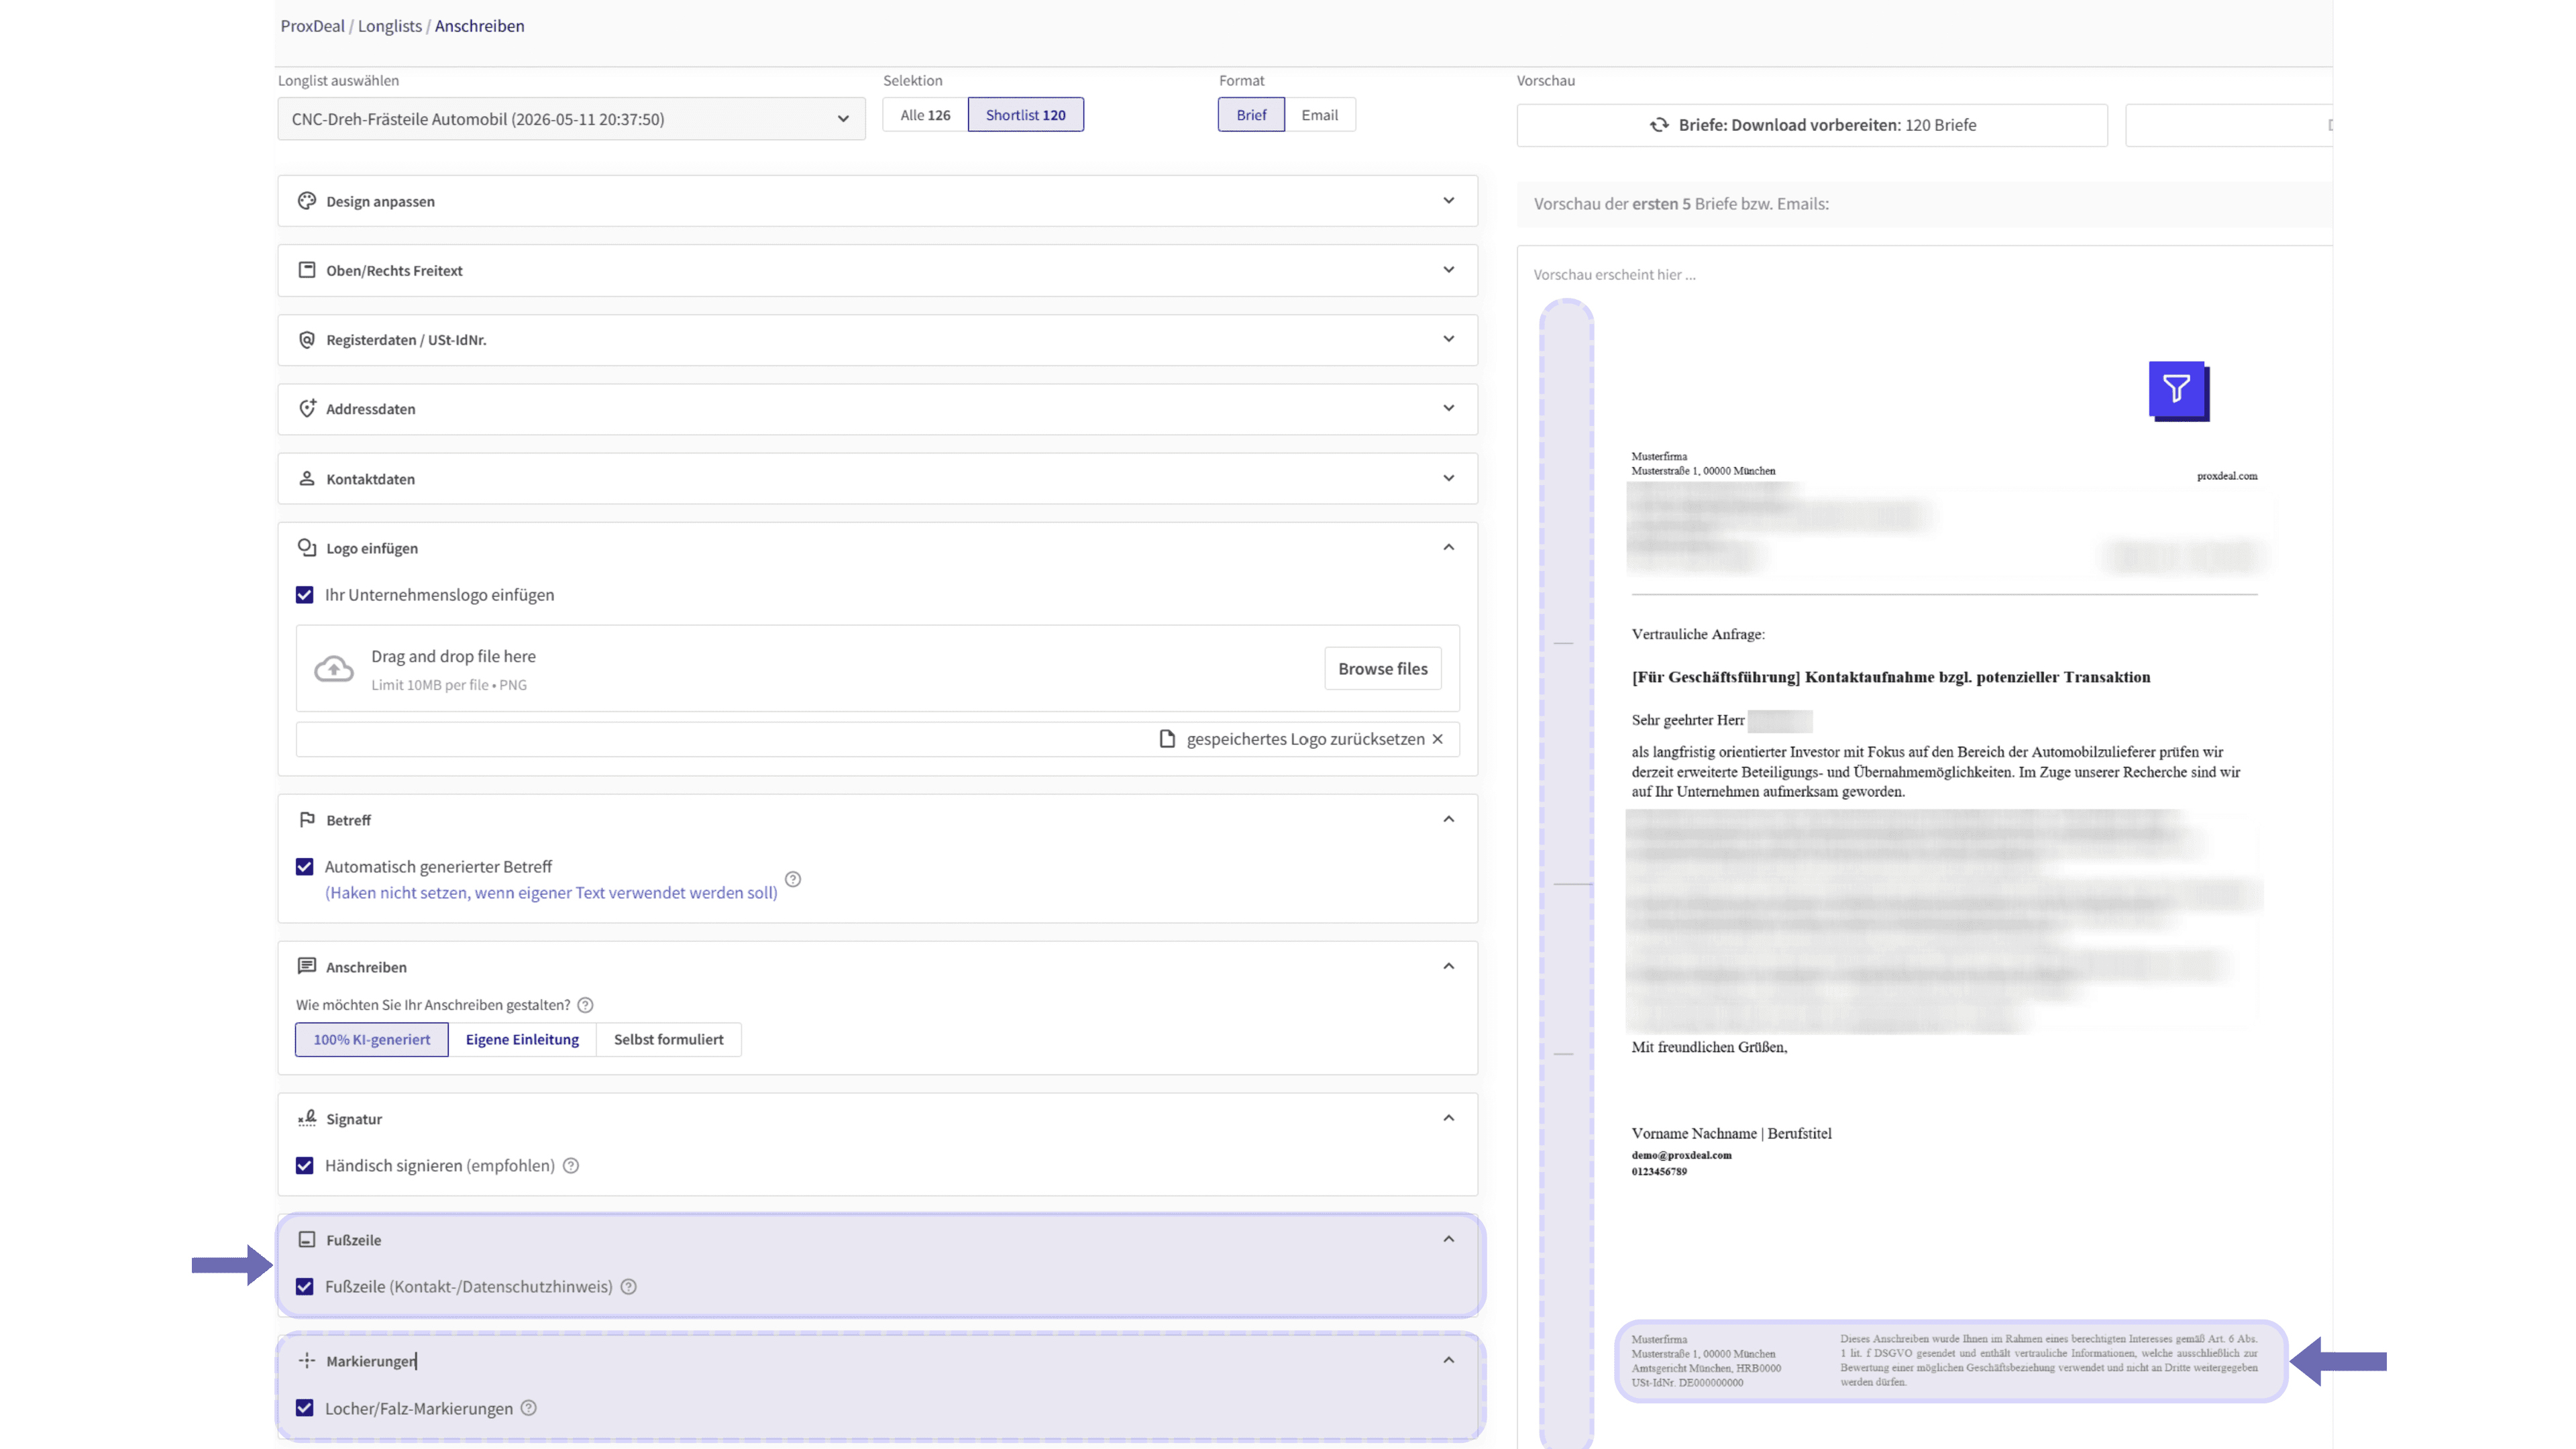Viewport: 2576px width, 1449px height.
Task: Click the funnel logo in letter preview
Action: click(x=2179, y=391)
